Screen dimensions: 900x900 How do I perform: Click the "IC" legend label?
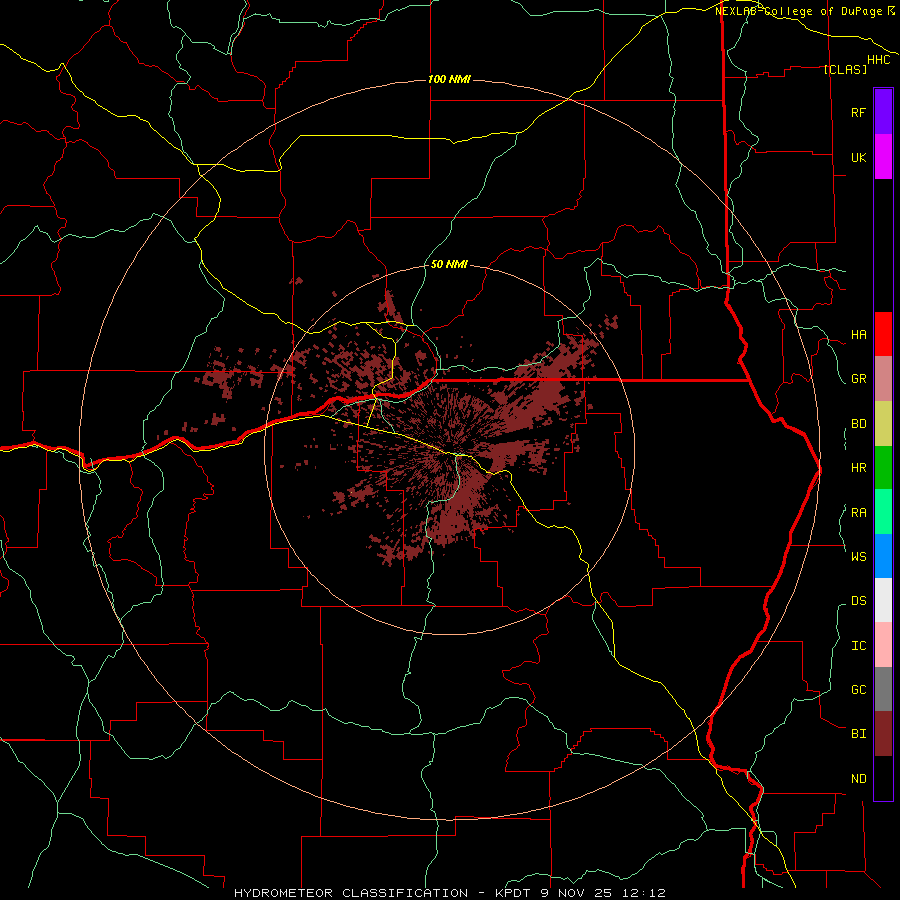[x=858, y=646]
